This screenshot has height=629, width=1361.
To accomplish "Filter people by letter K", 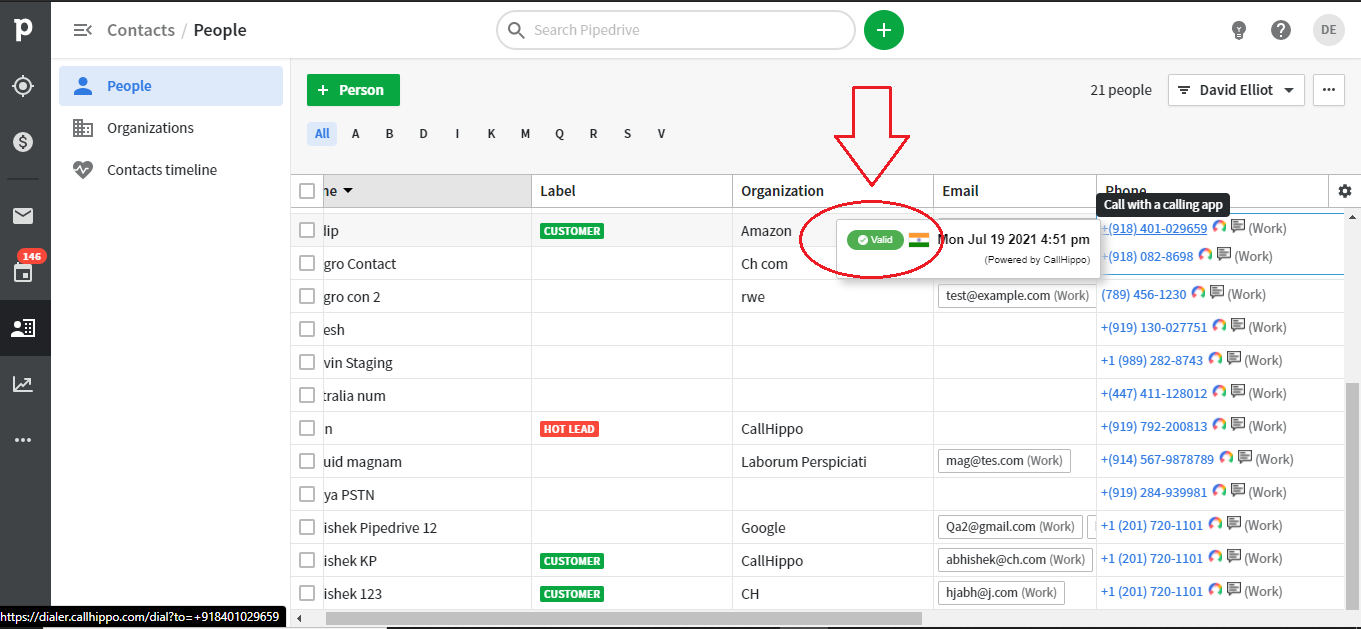I will click(491, 134).
